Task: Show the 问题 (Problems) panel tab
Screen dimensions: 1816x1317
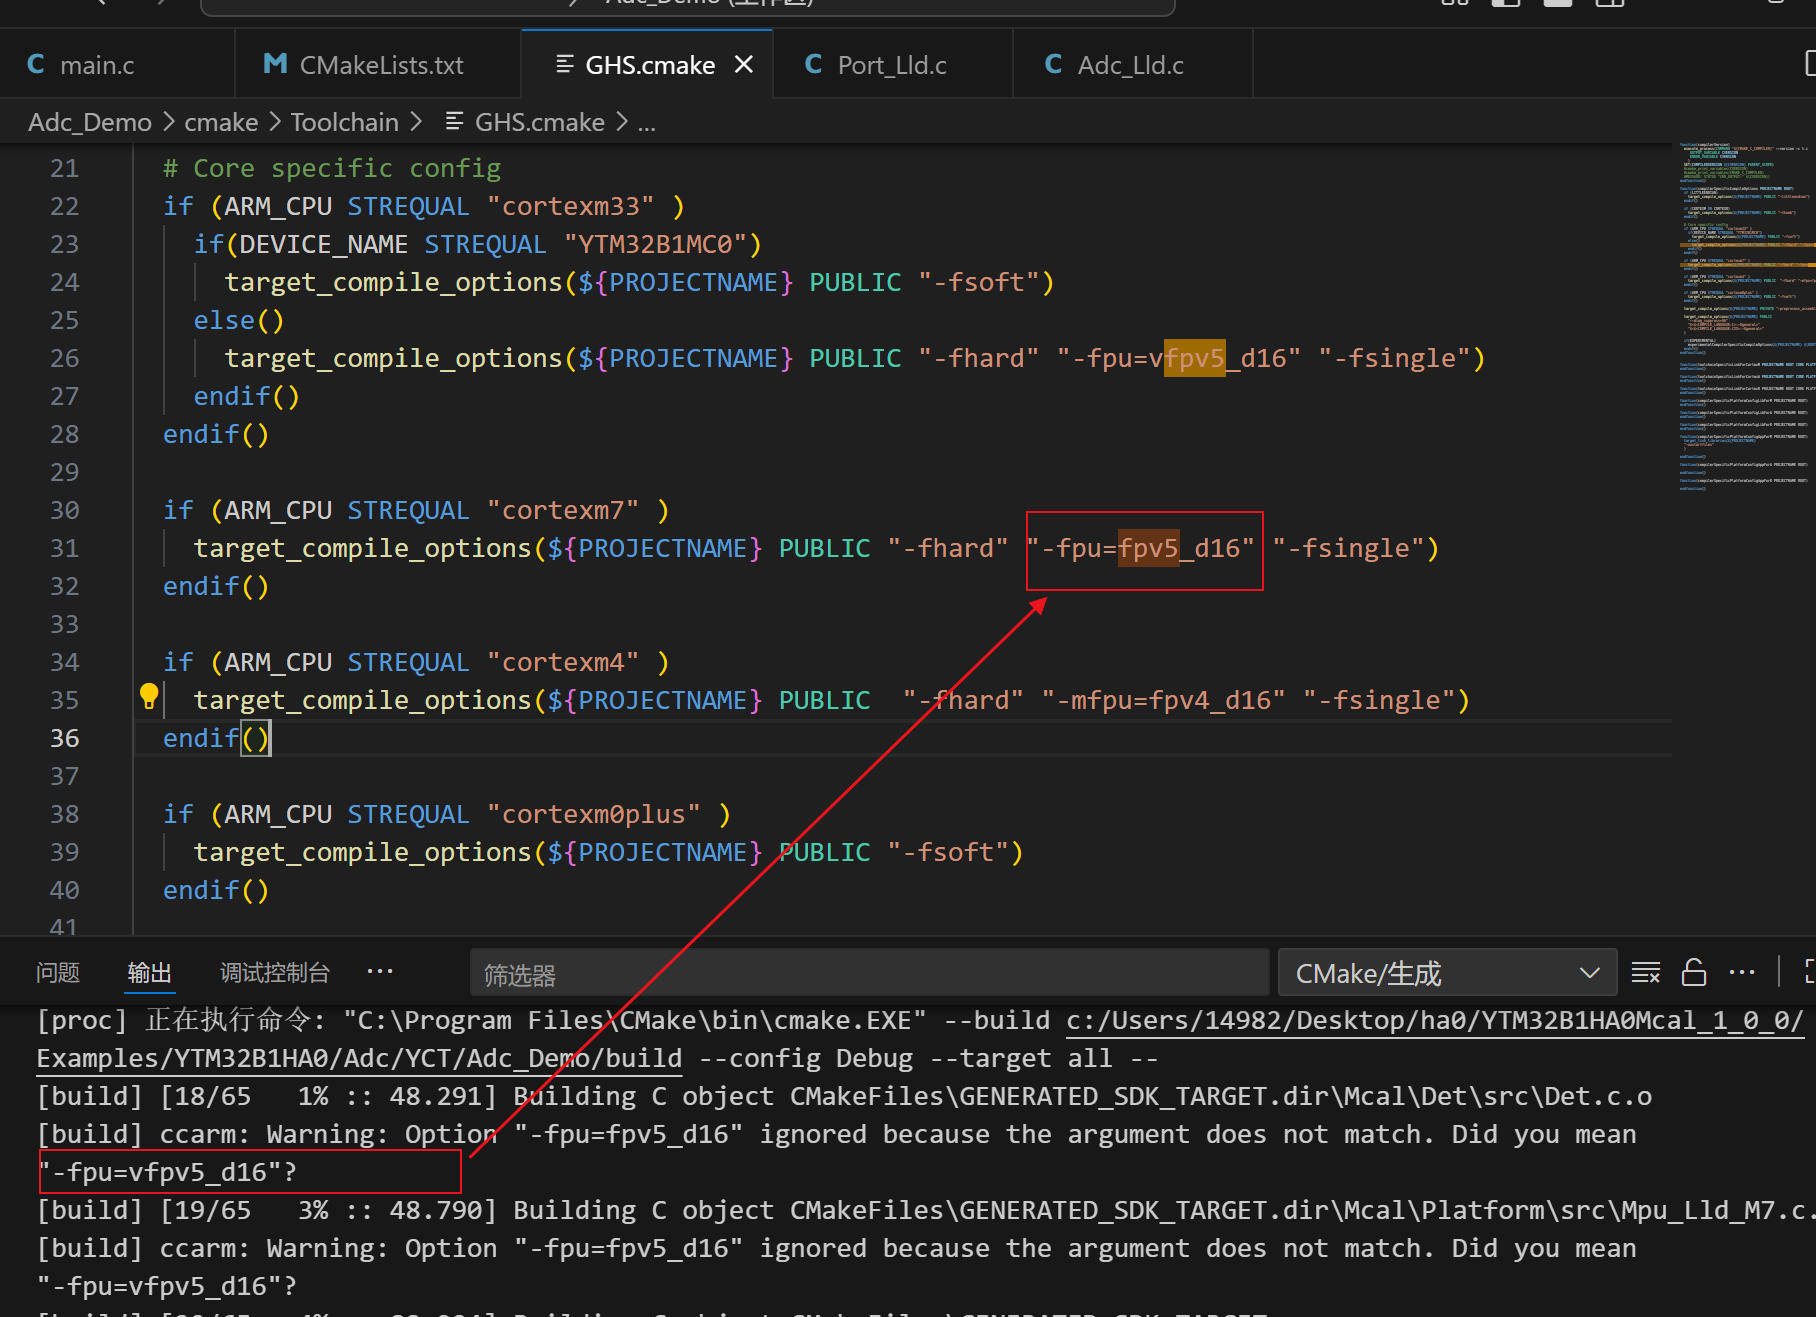Action: pyautogui.click(x=58, y=972)
